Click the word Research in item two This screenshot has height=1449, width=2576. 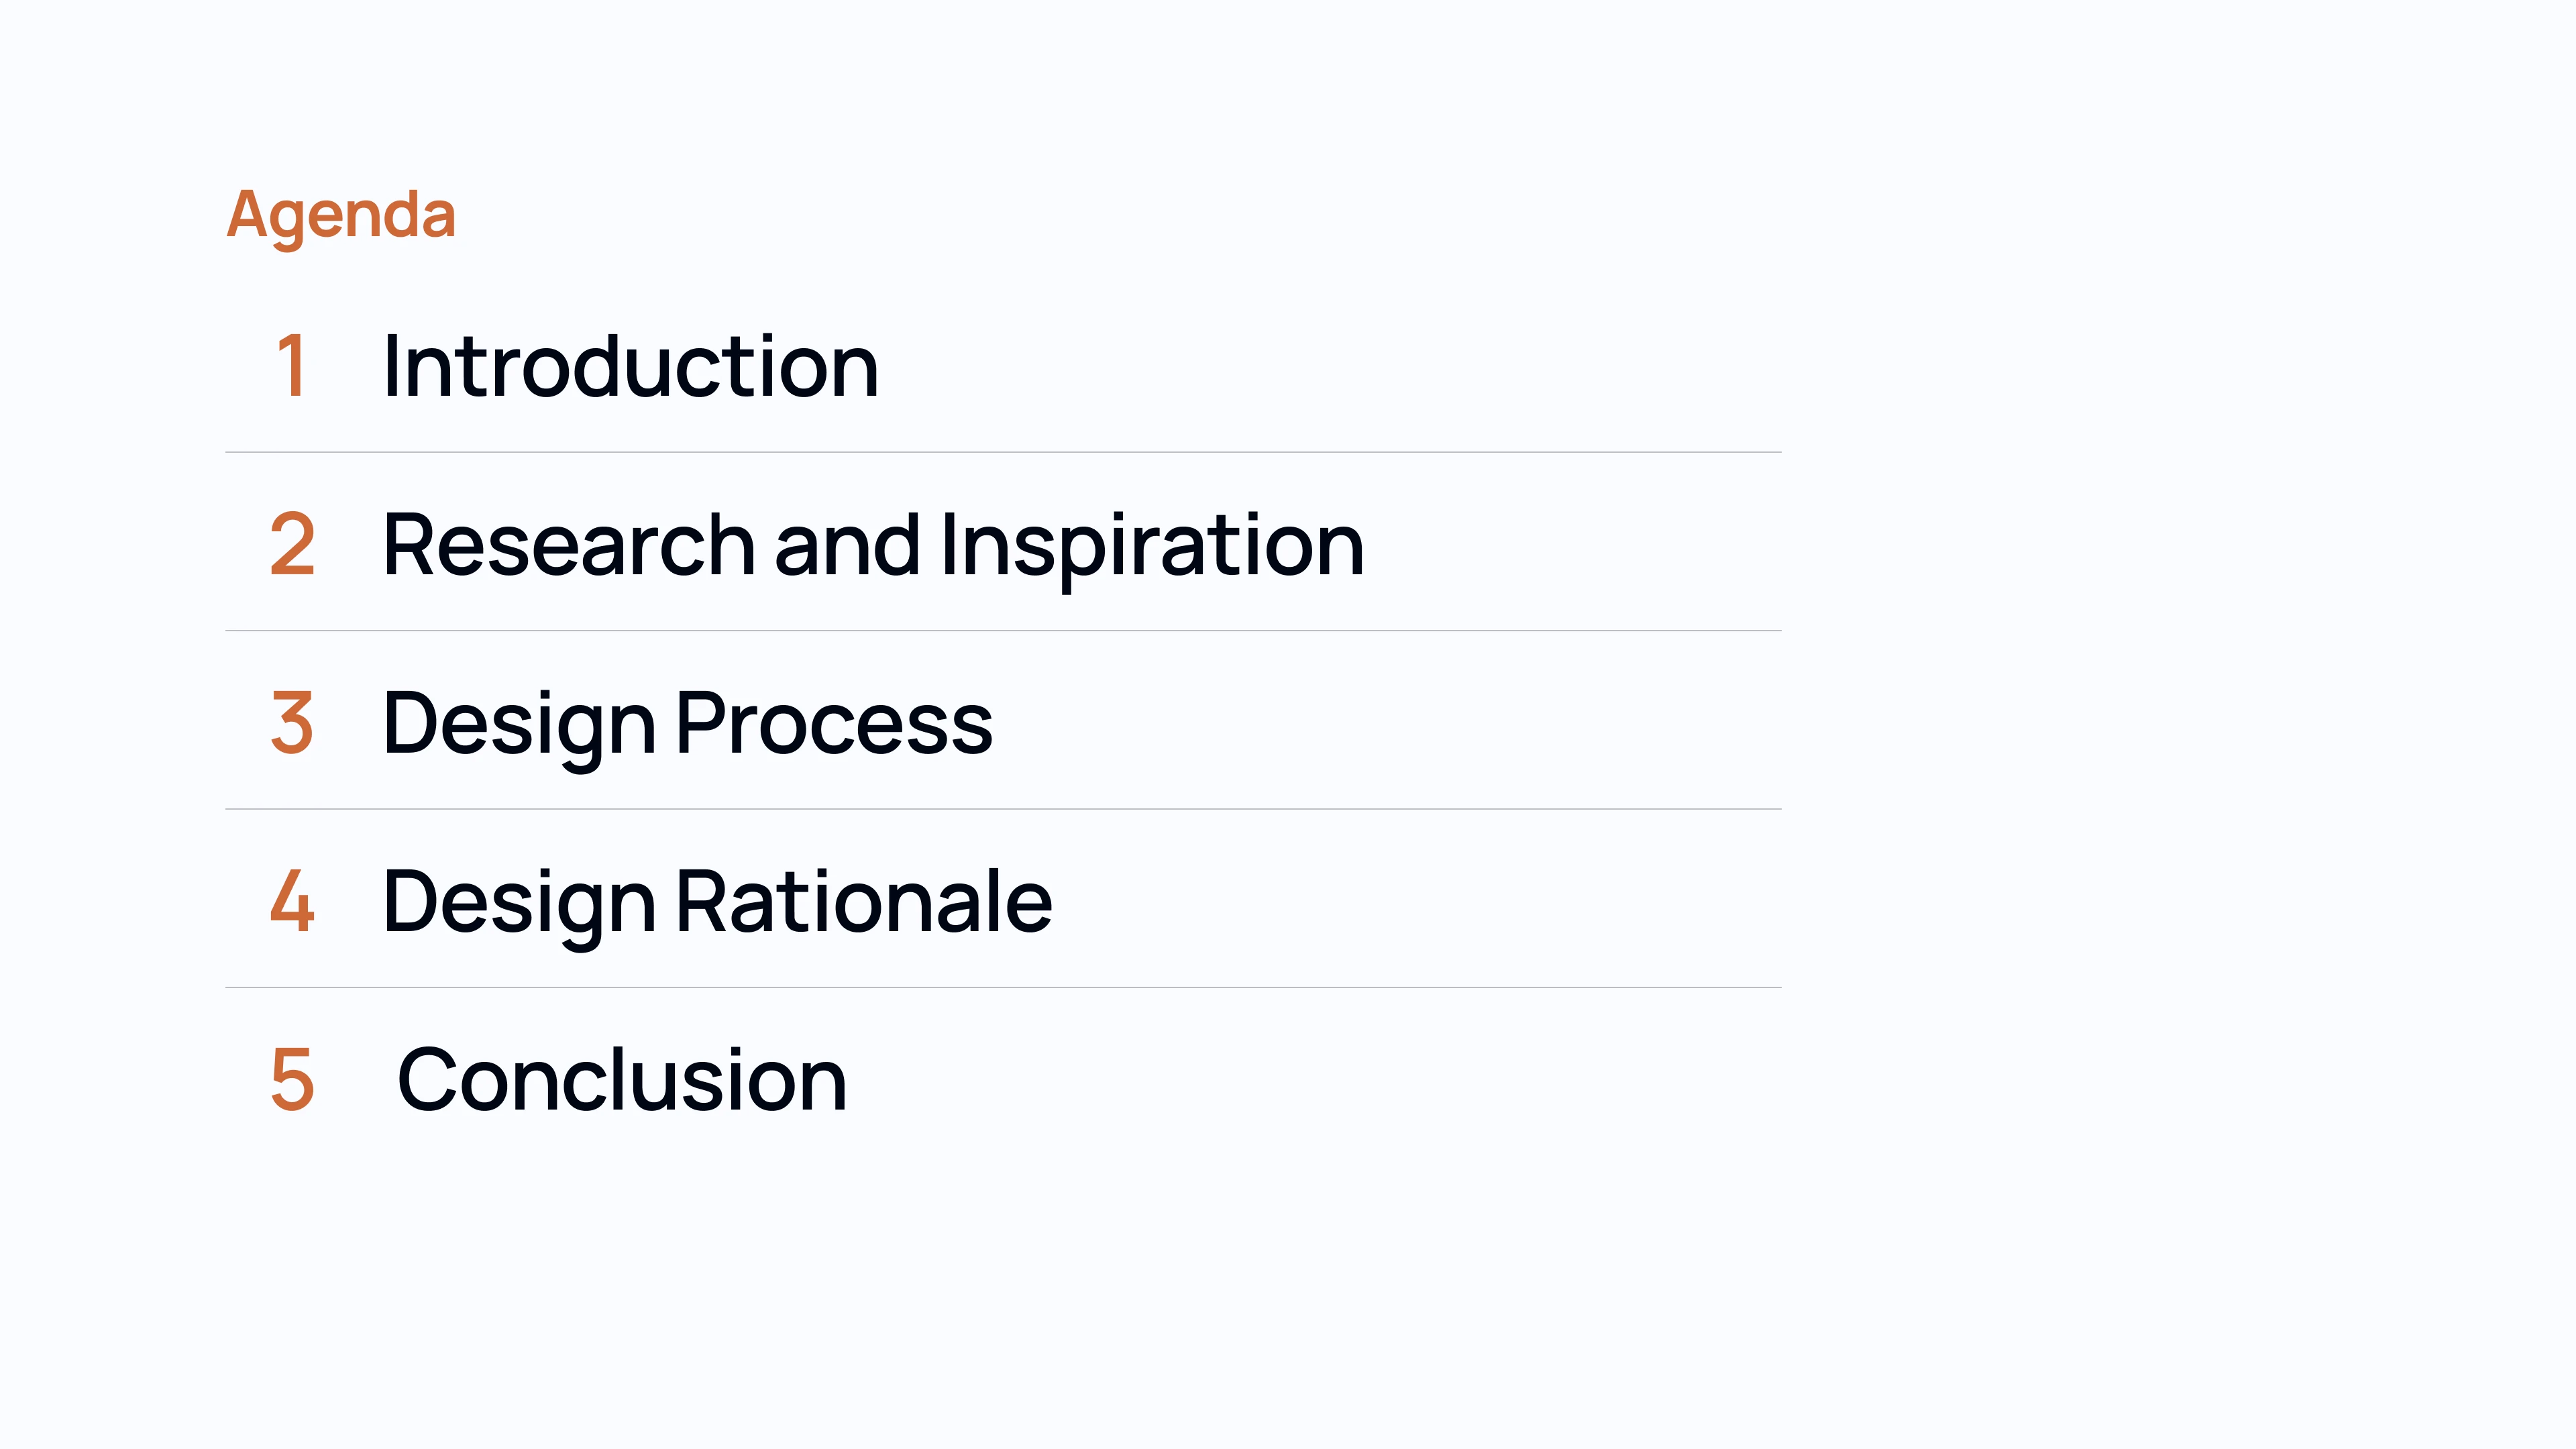(569, 545)
